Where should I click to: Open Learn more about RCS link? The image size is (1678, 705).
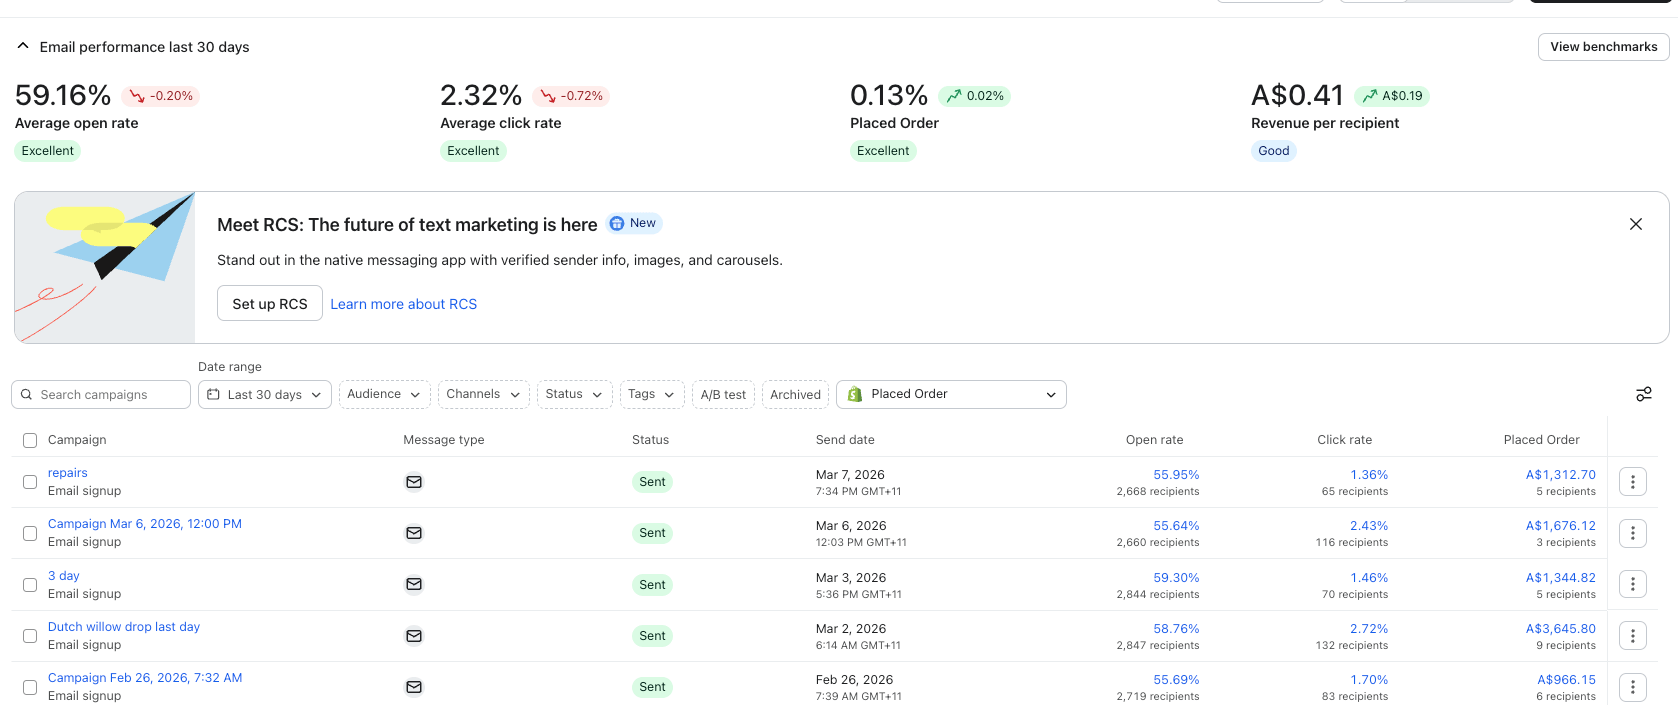(x=404, y=304)
